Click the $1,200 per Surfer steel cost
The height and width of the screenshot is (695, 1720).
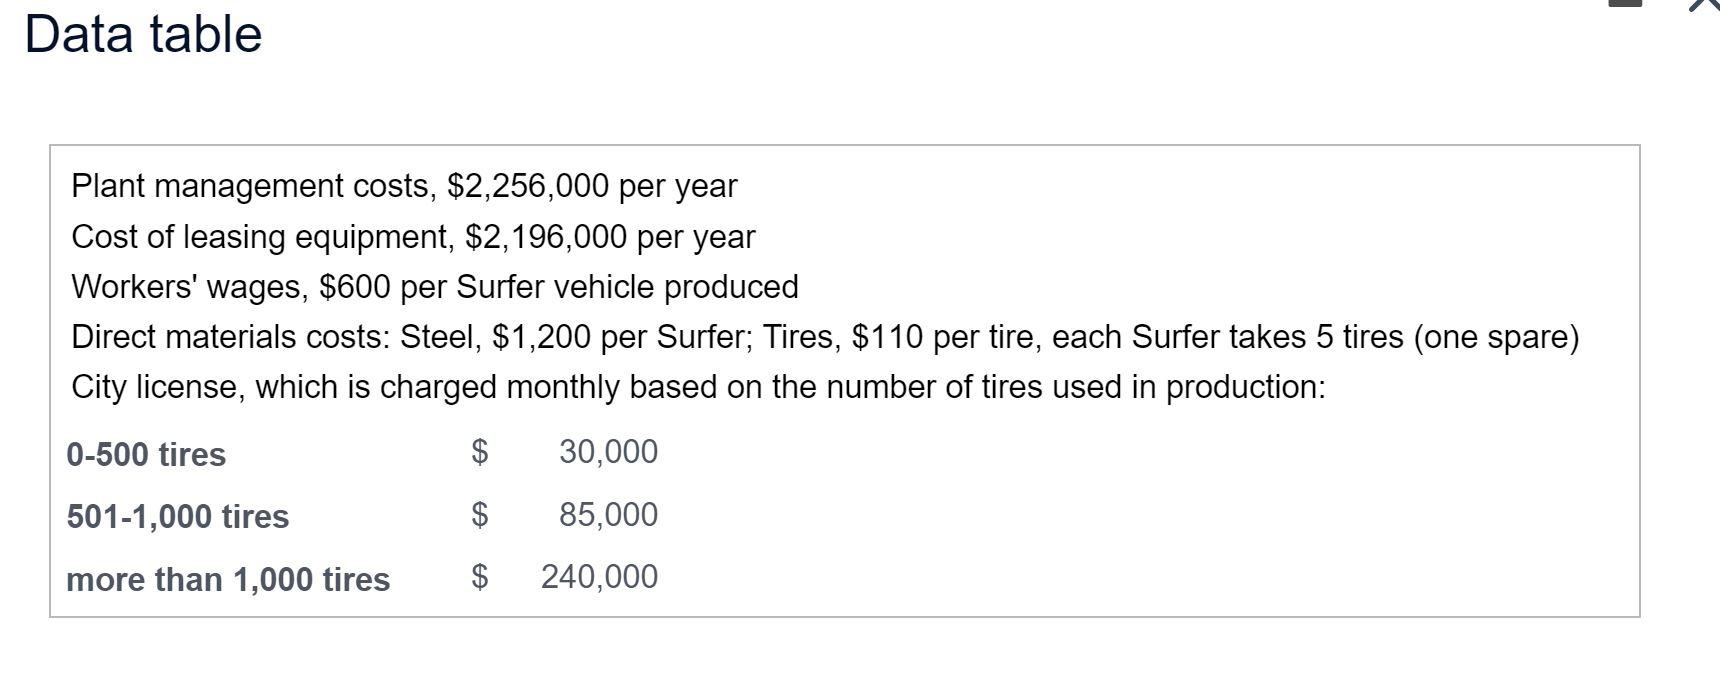tap(541, 337)
